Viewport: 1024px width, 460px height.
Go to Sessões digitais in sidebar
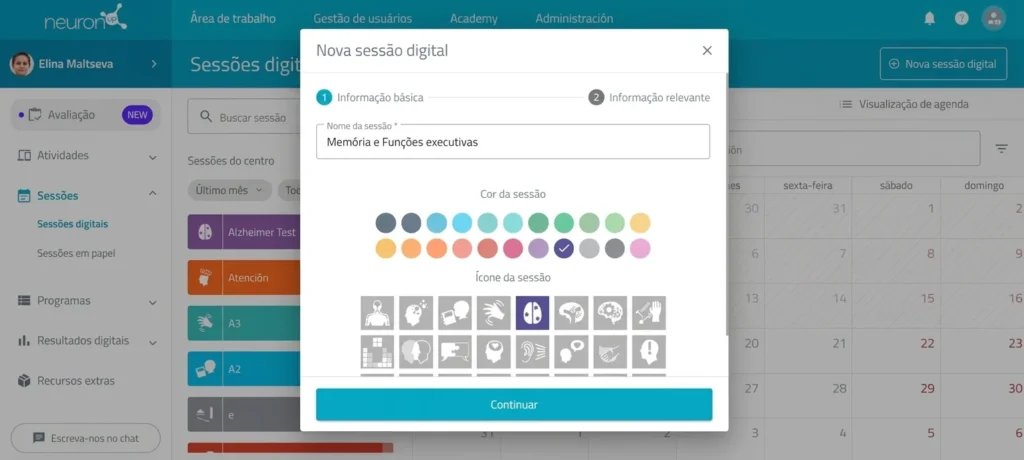click(72, 224)
